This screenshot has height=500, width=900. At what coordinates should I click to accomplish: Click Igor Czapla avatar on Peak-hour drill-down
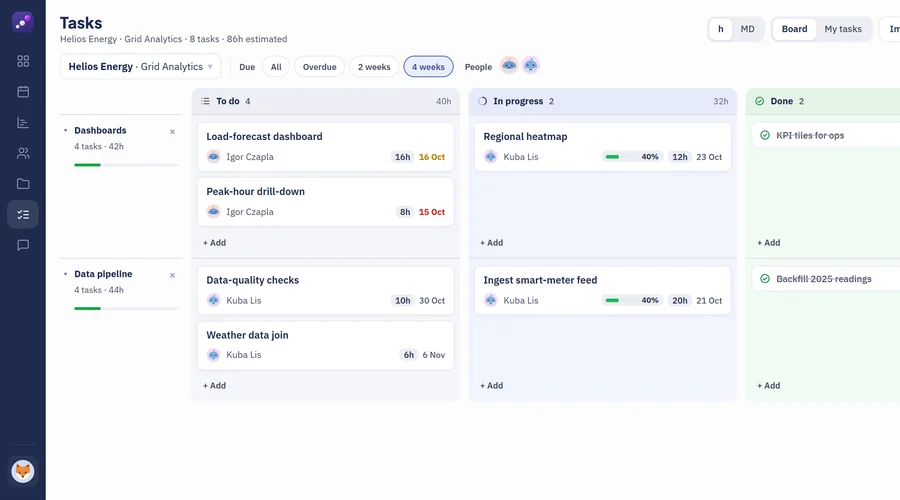click(x=214, y=212)
